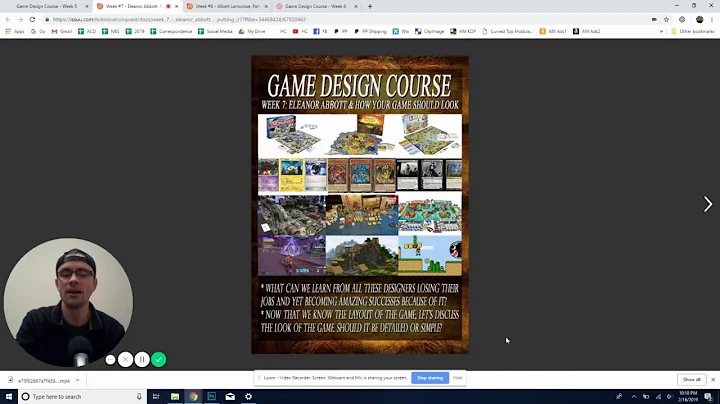Viewport: 720px width, 404px height.
Task: Open the Mail app from the taskbar
Action: [x=230, y=396]
